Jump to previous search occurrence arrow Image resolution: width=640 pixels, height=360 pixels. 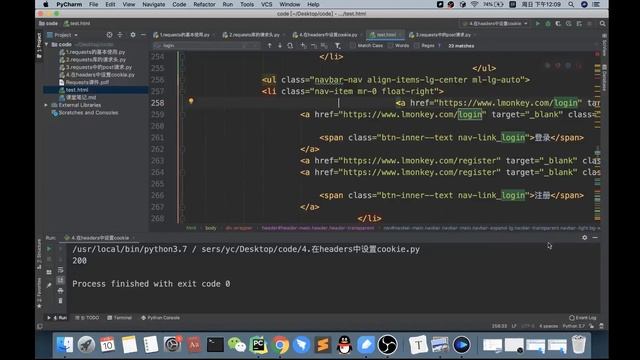269,46
